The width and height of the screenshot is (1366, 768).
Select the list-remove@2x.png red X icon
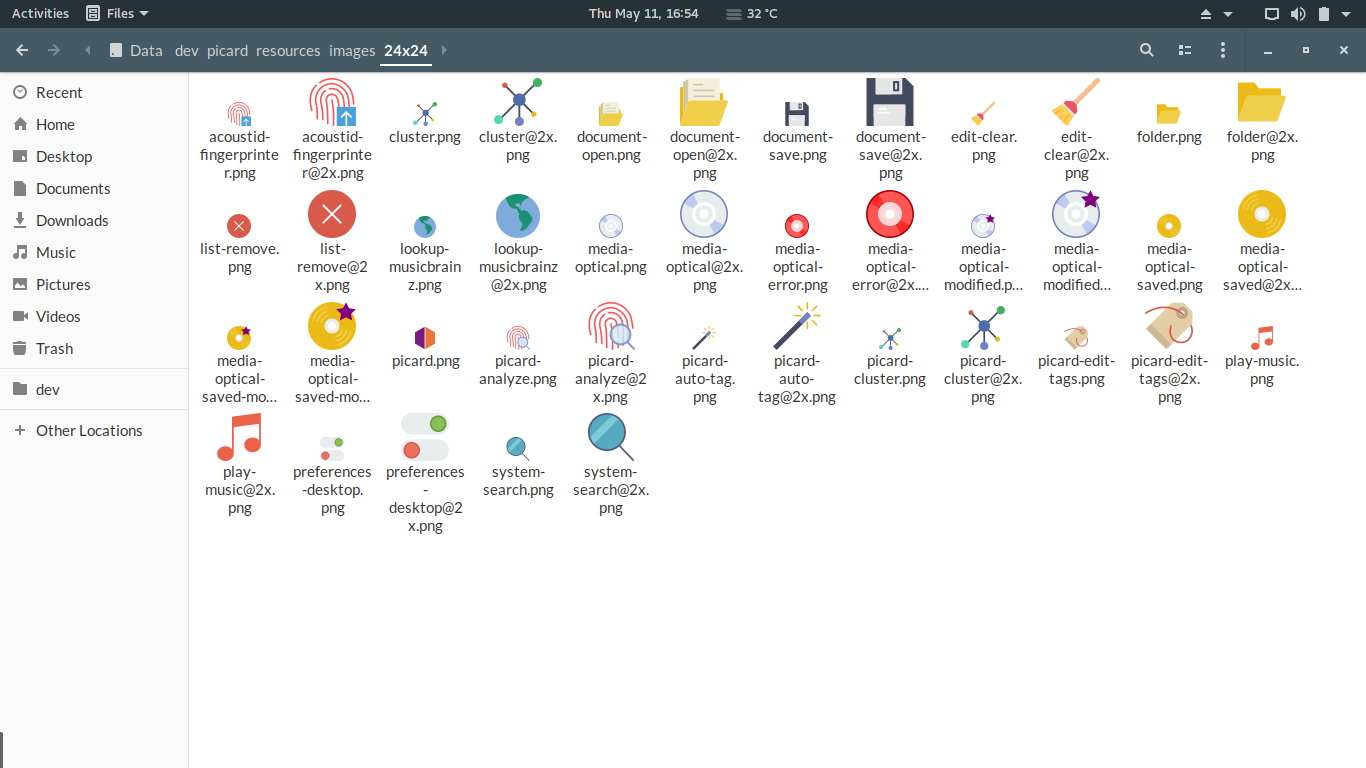[332, 214]
